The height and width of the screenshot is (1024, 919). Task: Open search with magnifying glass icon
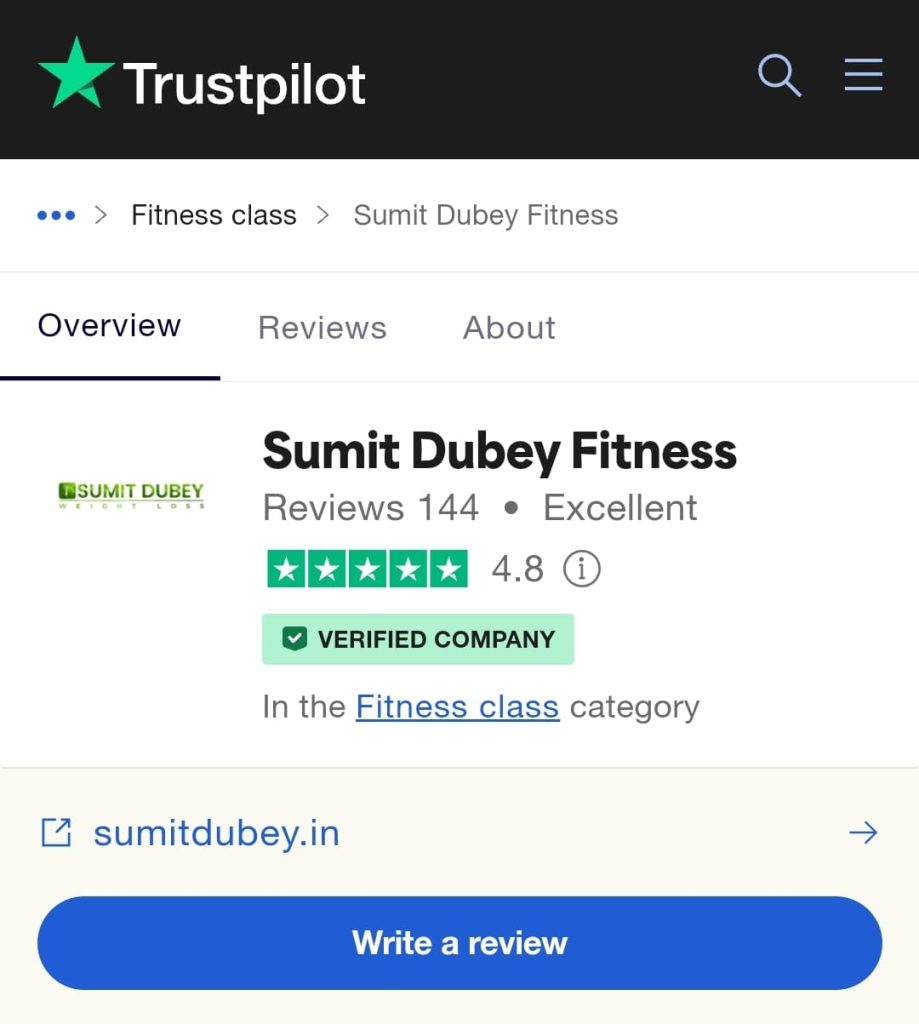779,75
